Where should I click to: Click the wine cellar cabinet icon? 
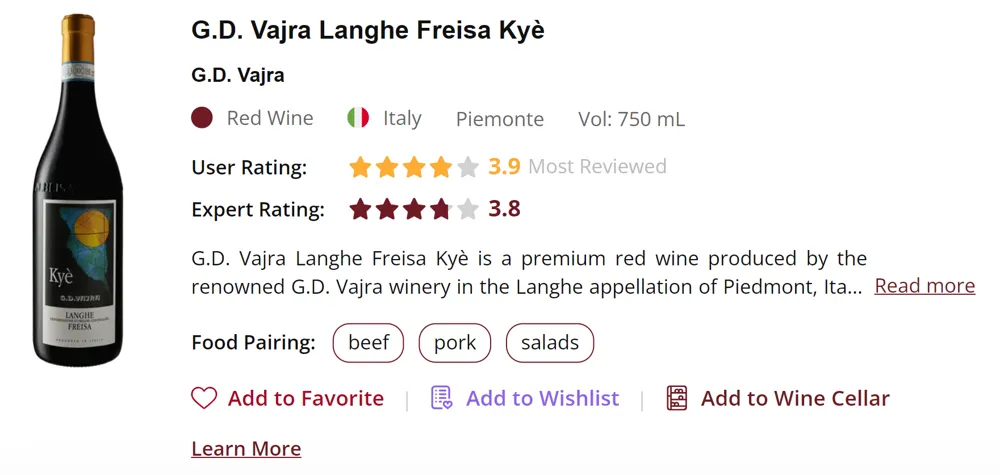(677, 398)
